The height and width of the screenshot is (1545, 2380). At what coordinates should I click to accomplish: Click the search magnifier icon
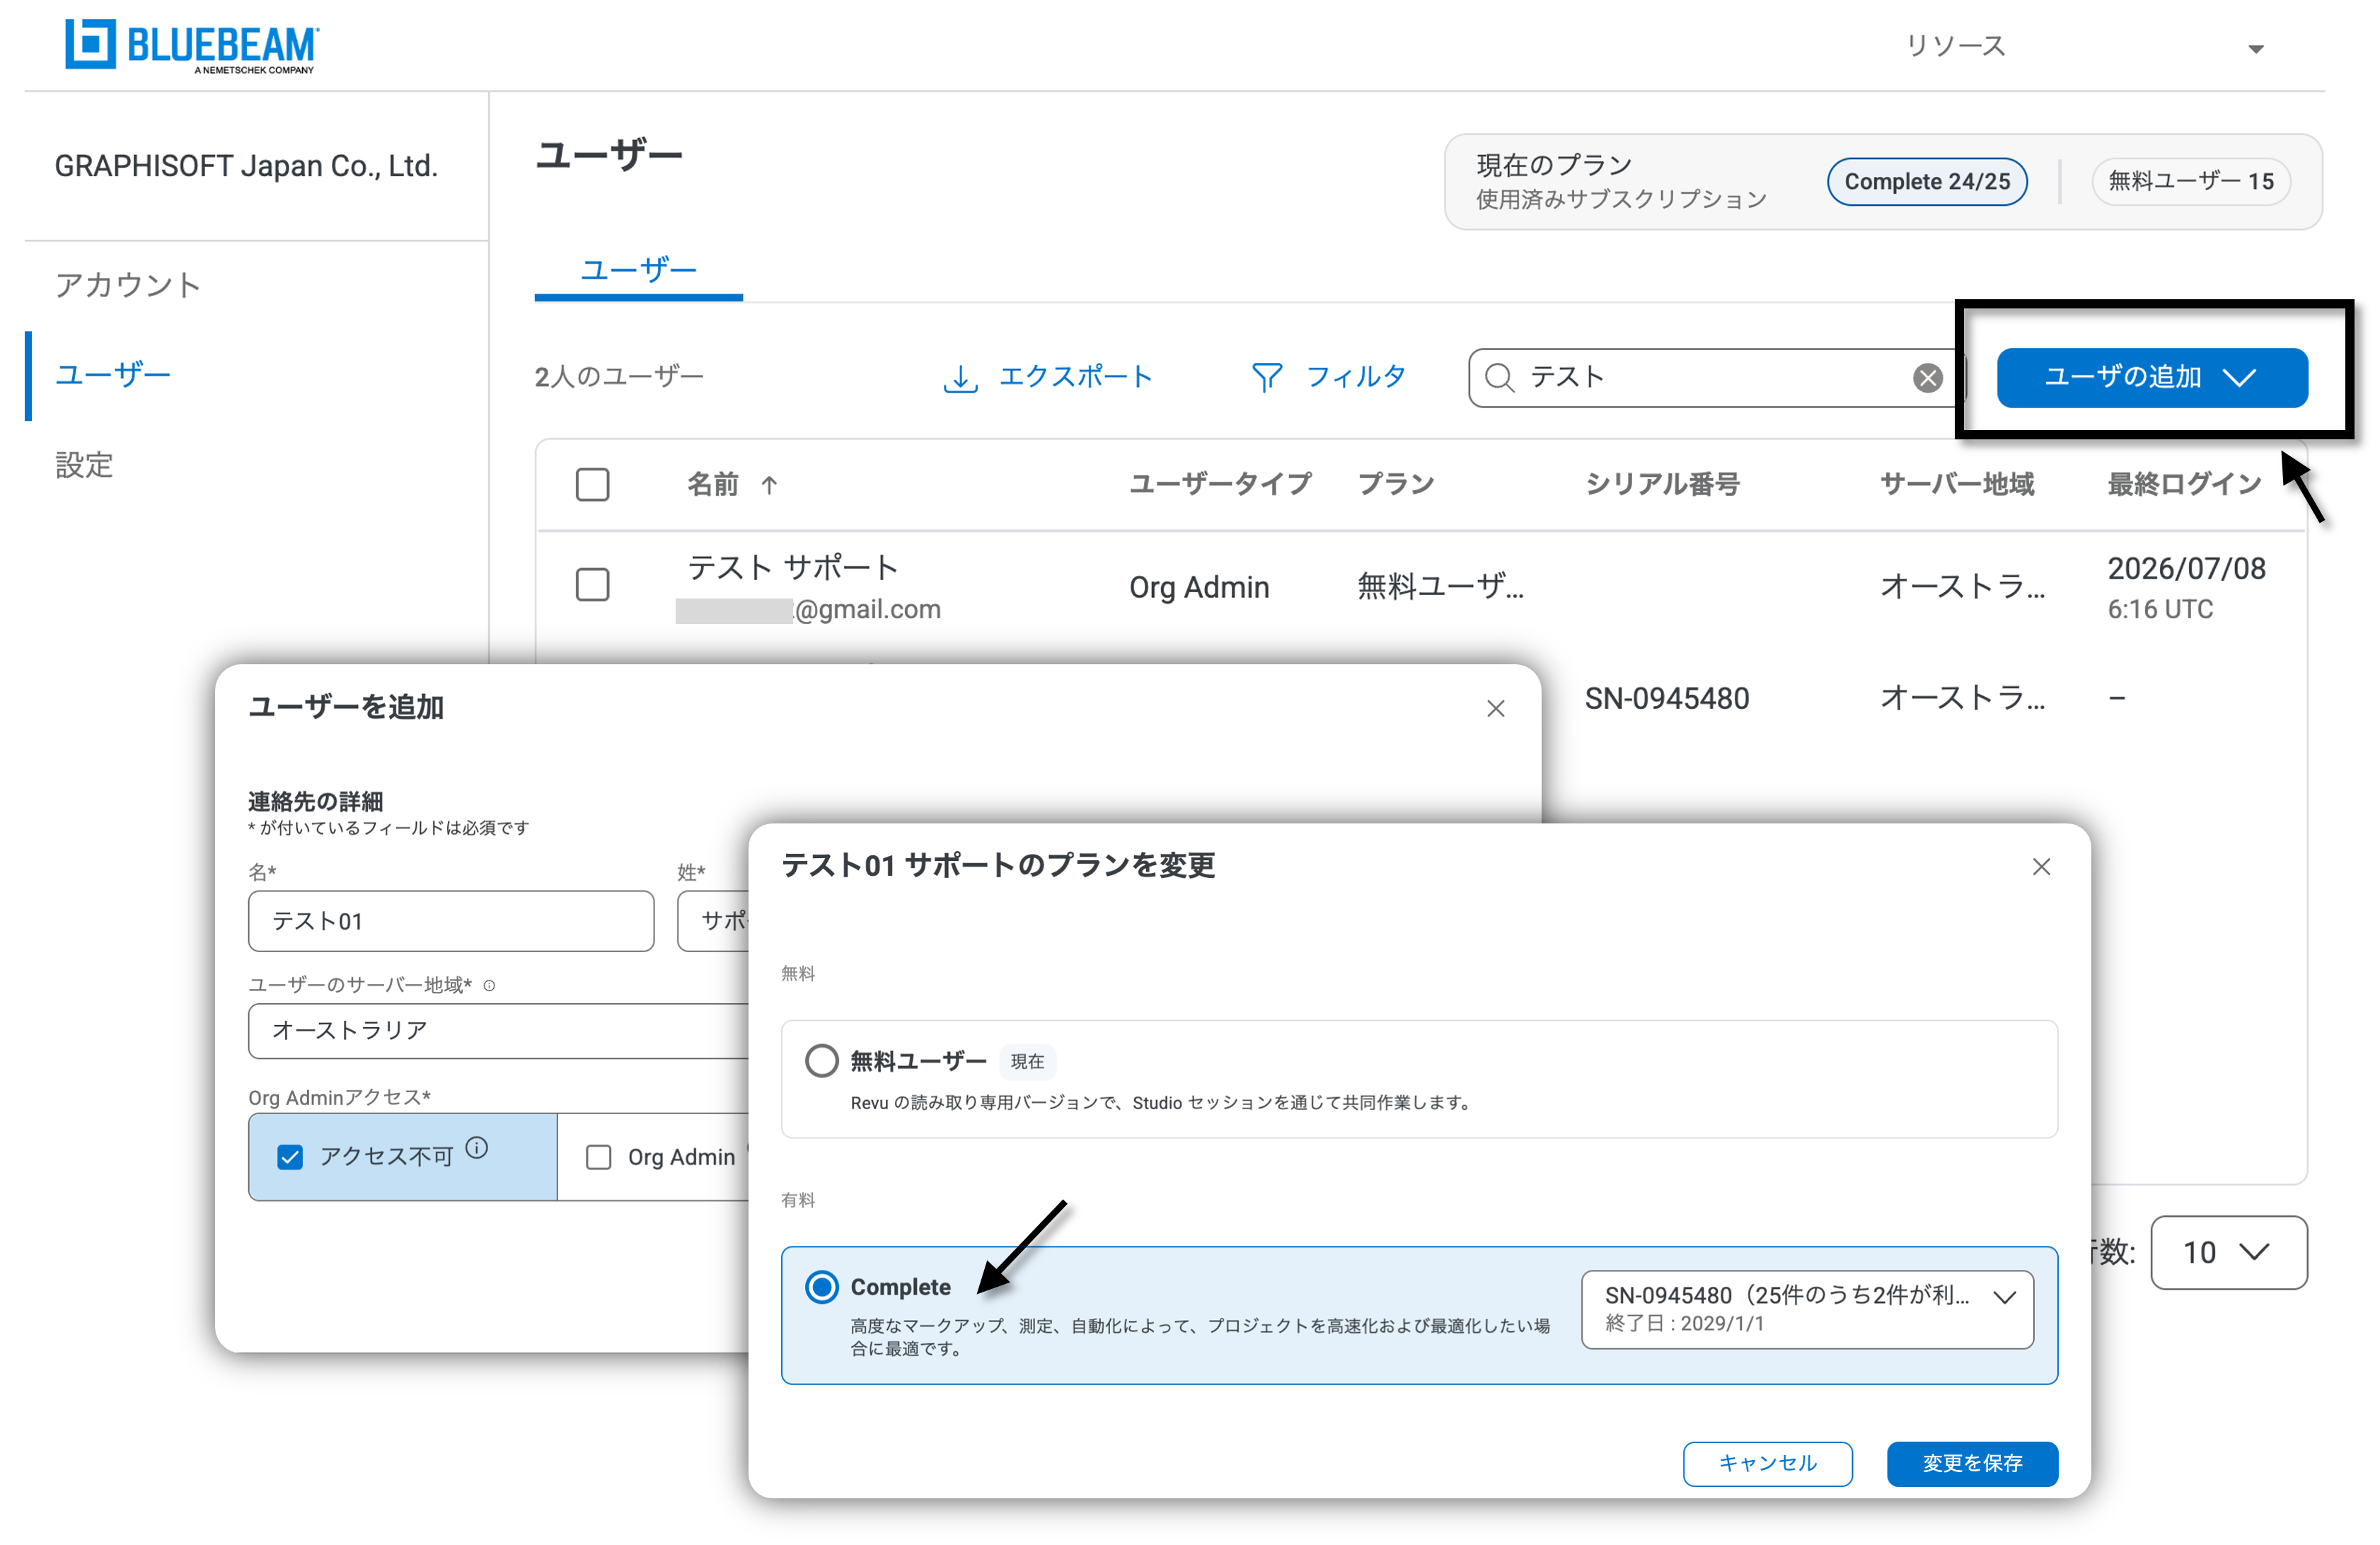(x=1499, y=378)
